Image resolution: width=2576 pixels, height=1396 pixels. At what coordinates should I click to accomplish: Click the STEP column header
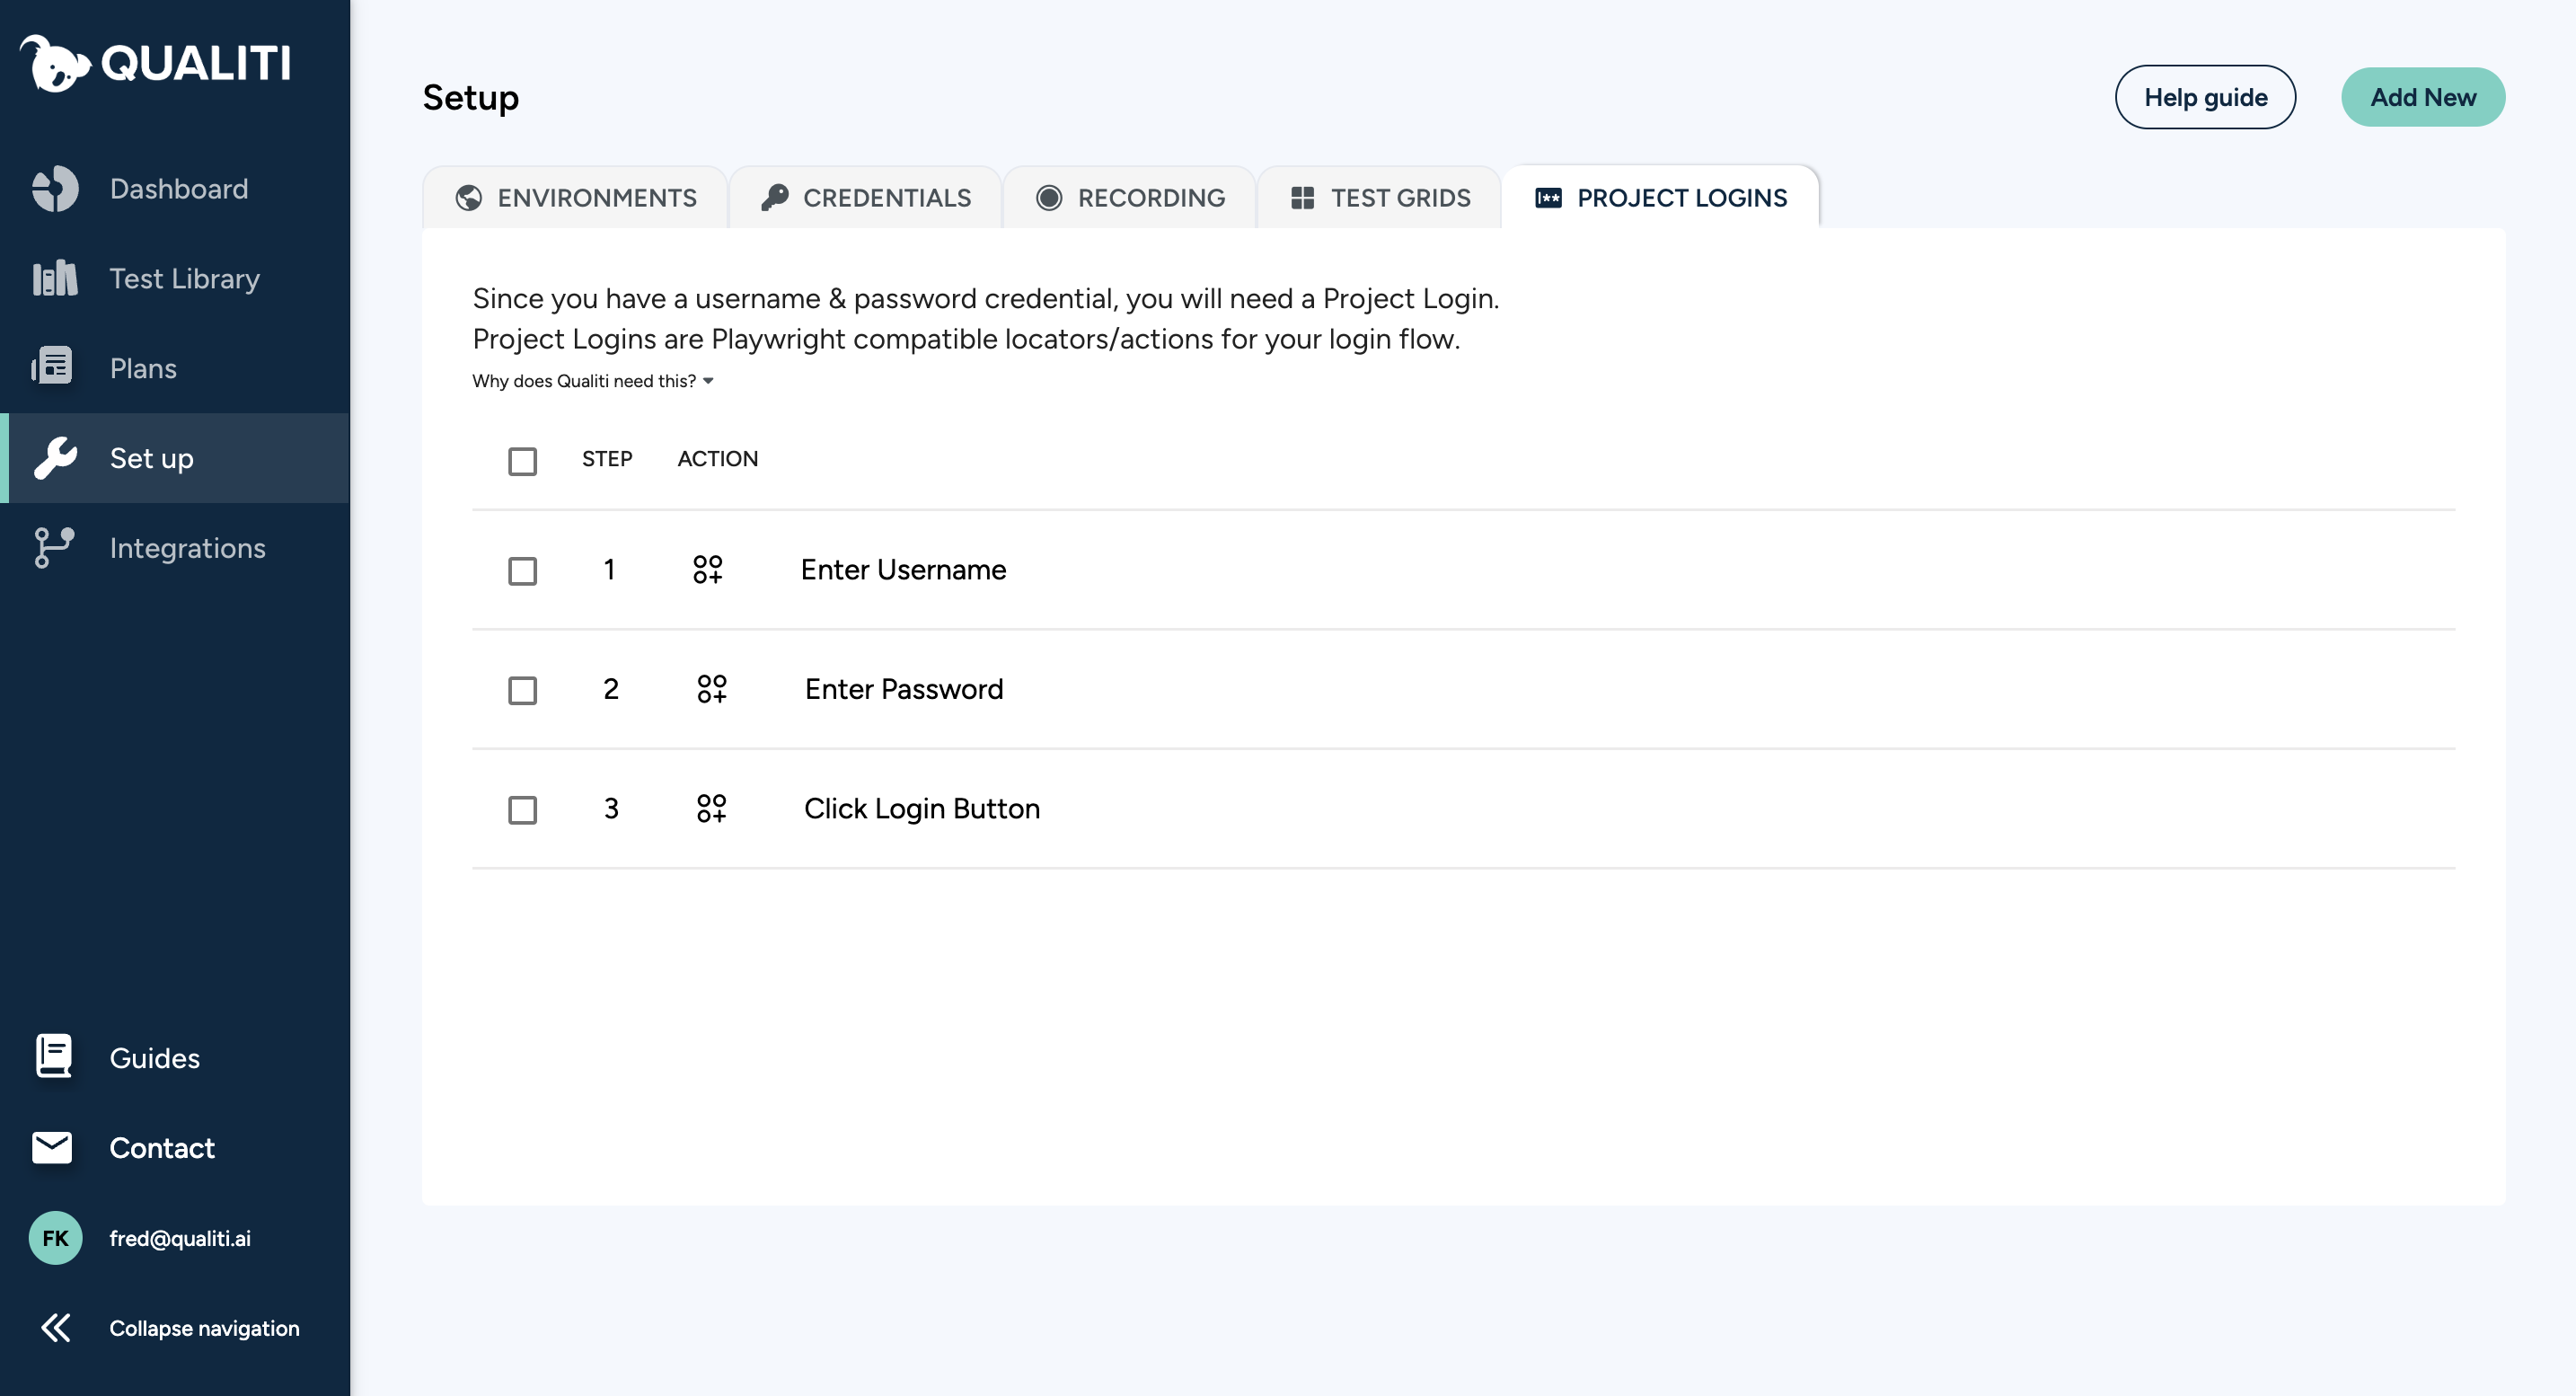[607, 459]
